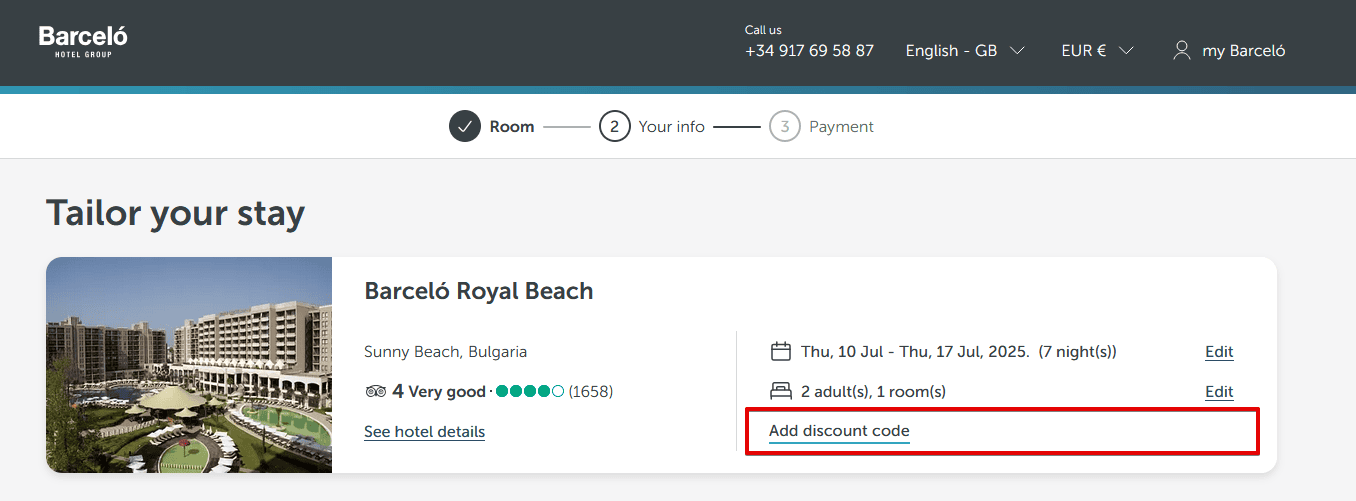Open the English - GB language dropdown
Screen dimensions: 1356x501
[x=964, y=50]
